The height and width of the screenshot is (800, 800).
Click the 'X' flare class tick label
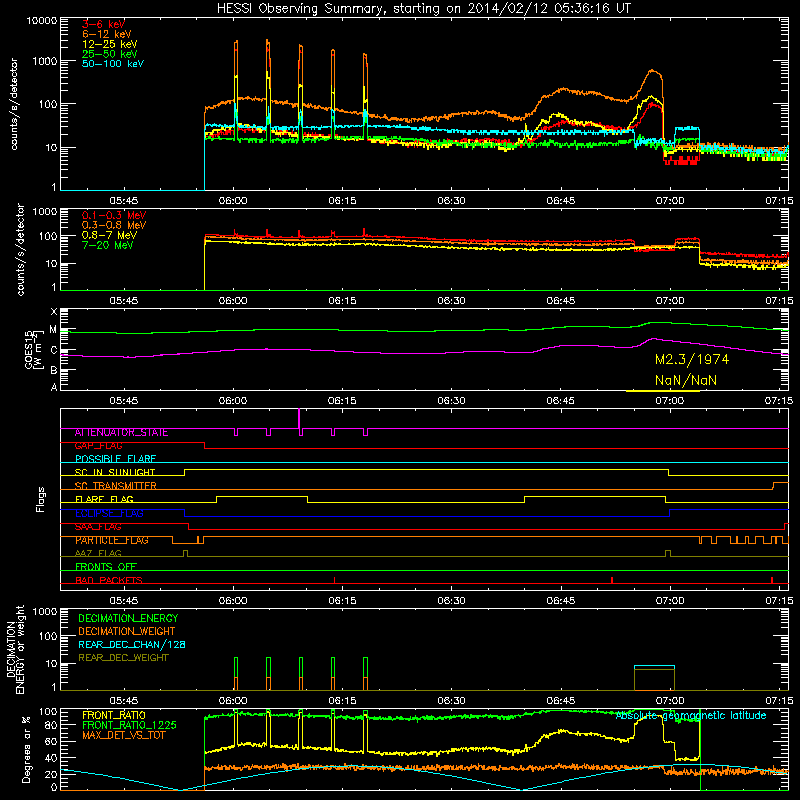pos(54,312)
